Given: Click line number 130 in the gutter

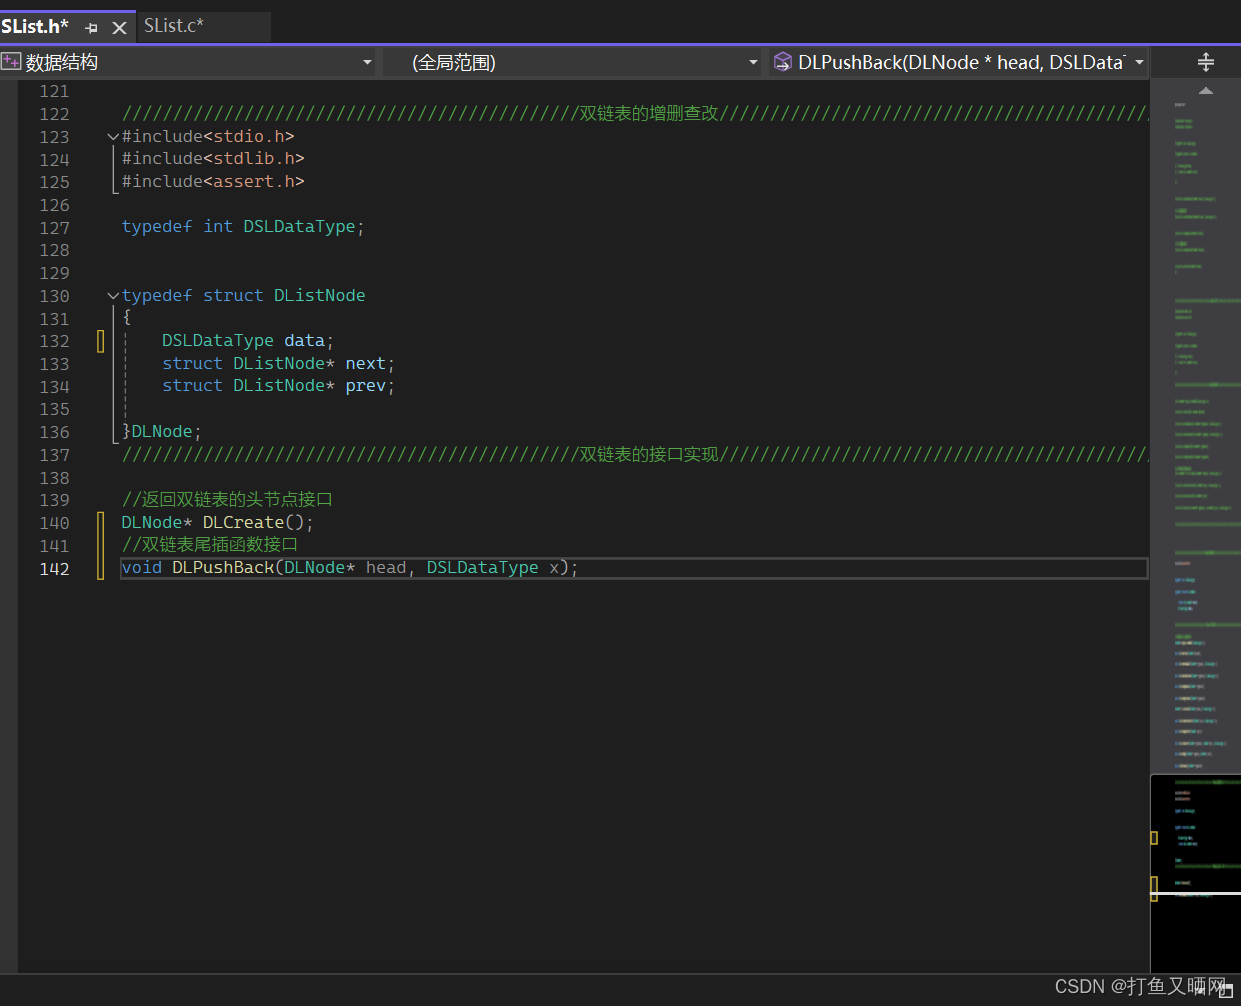Looking at the screenshot, I should [x=55, y=296].
